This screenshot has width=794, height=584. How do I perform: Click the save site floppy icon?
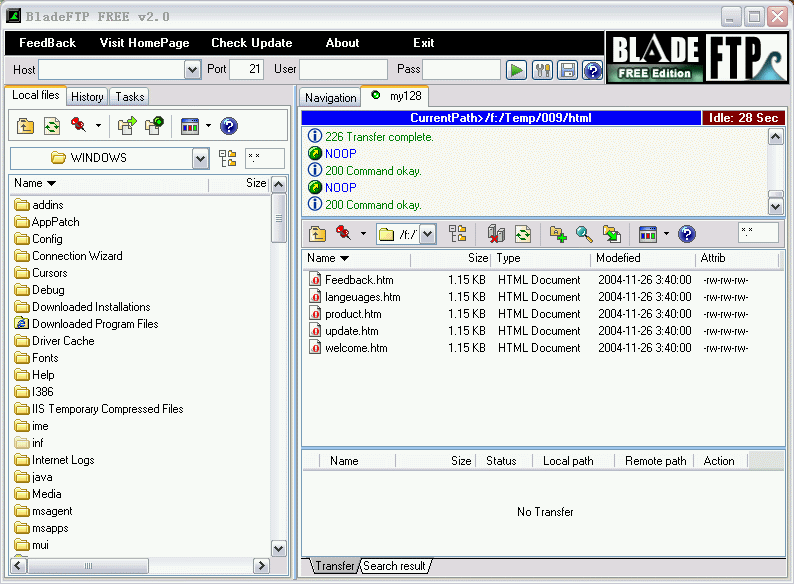[568, 70]
